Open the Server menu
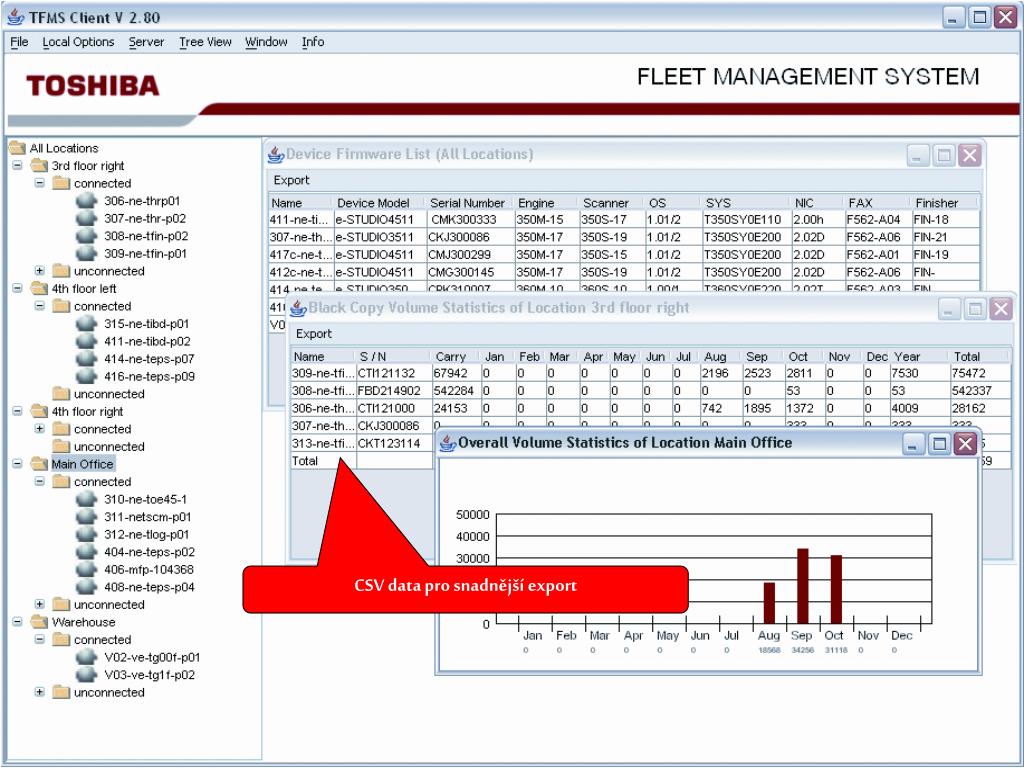The width and height of the screenshot is (1024, 768). click(146, 42)
